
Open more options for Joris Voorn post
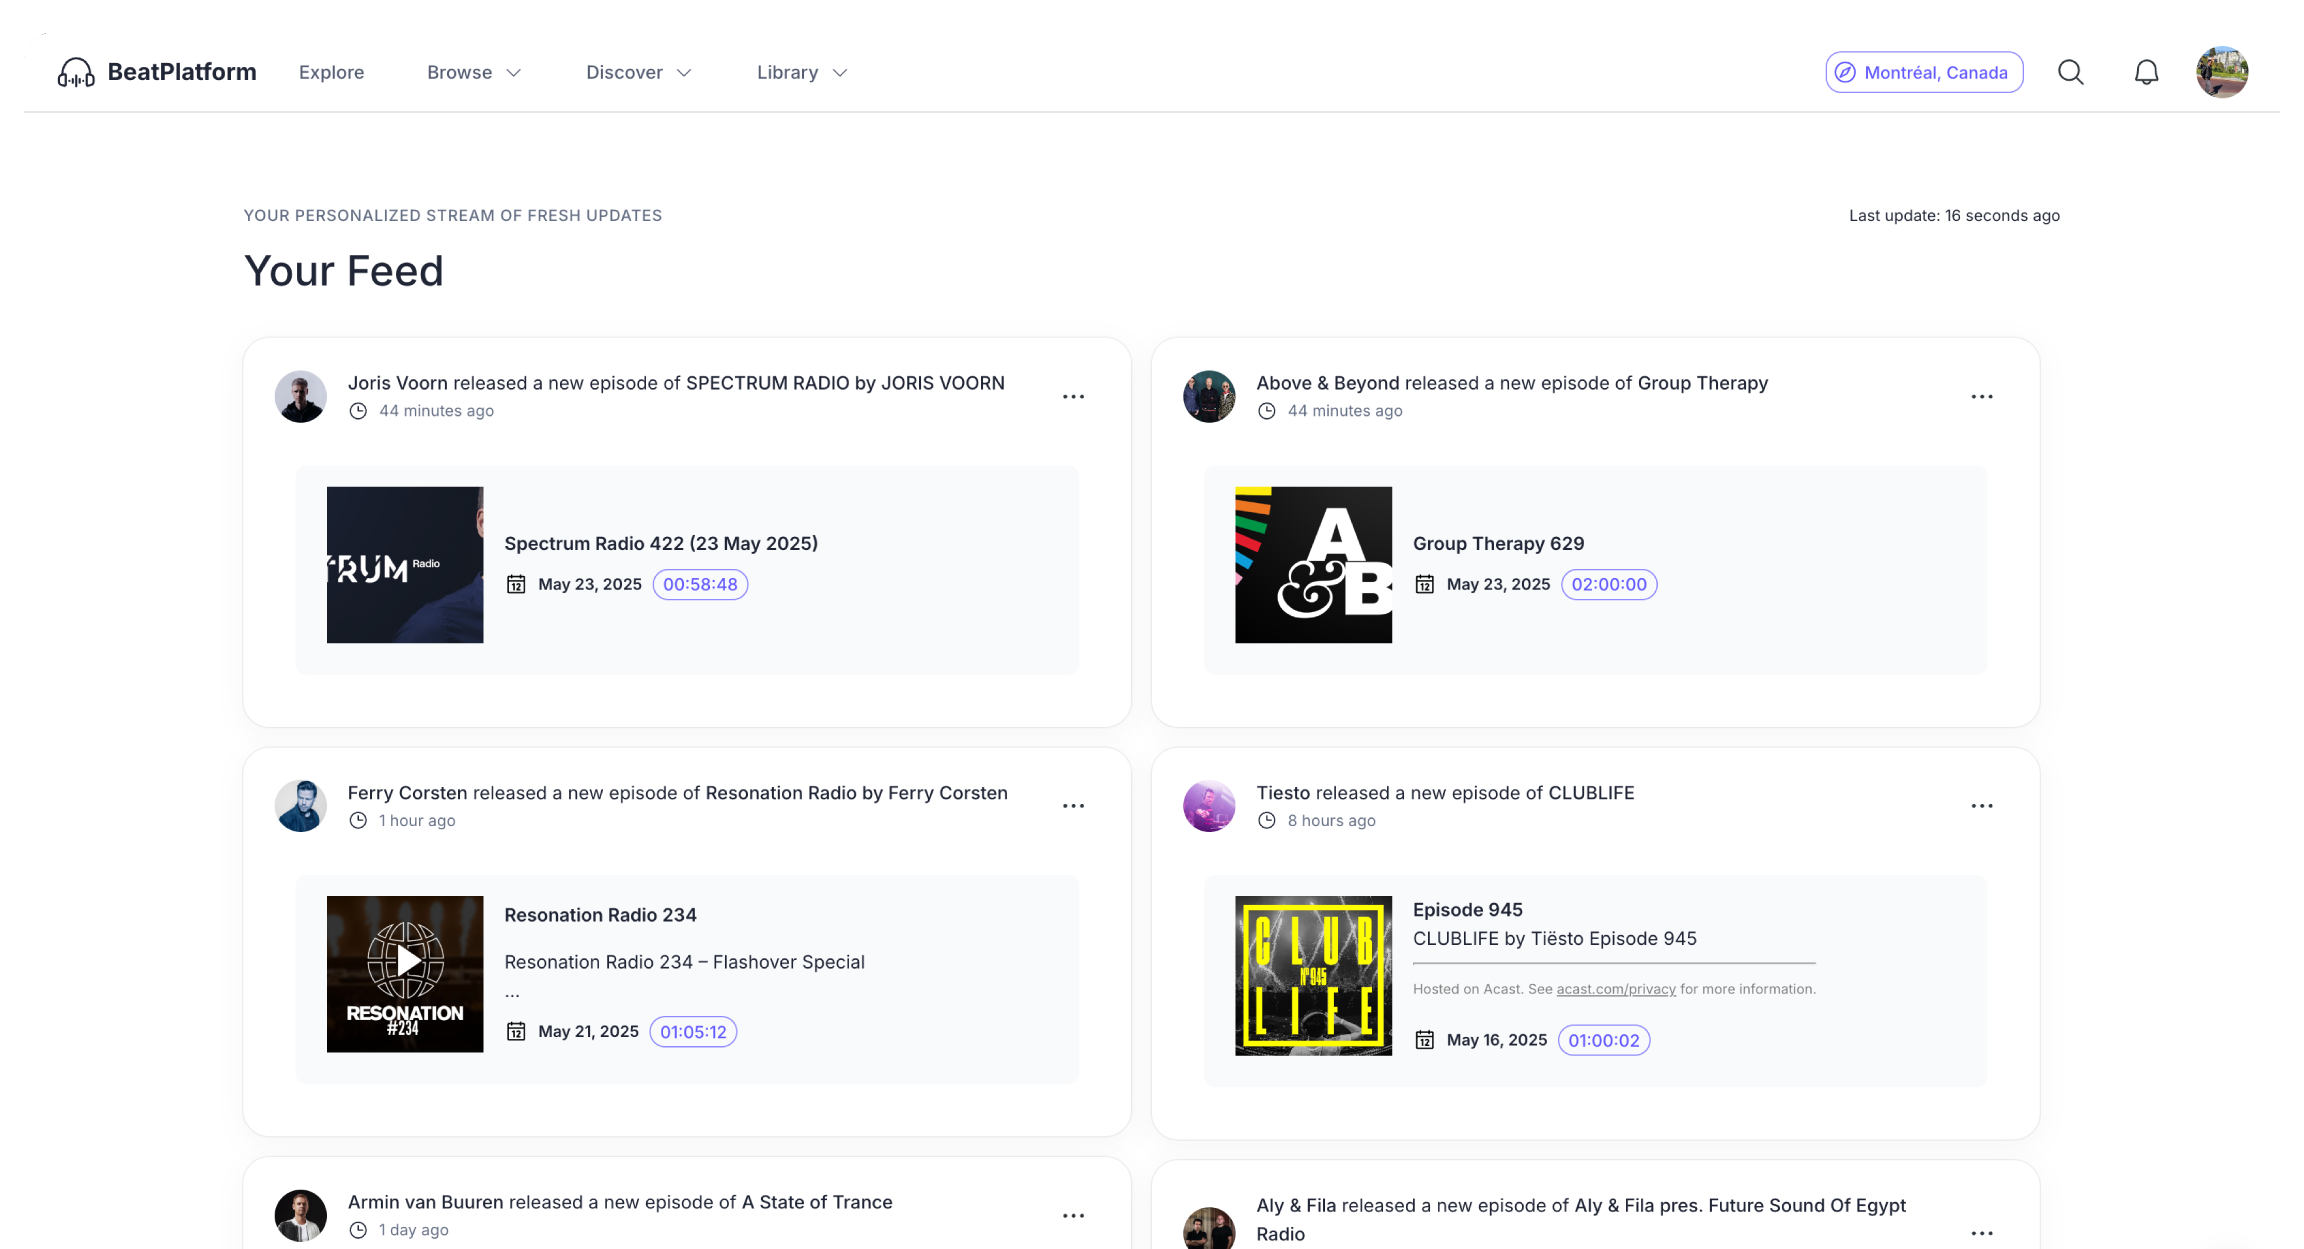[x=1073, y=397]
